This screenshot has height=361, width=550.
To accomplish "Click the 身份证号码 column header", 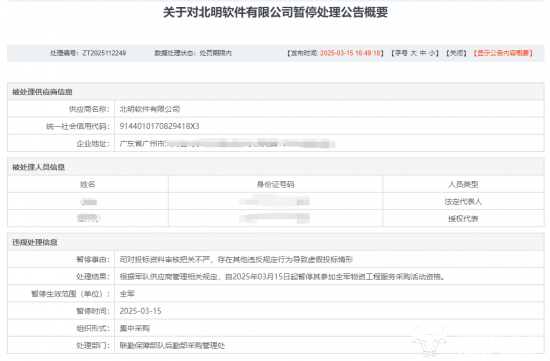I will 275,184.
